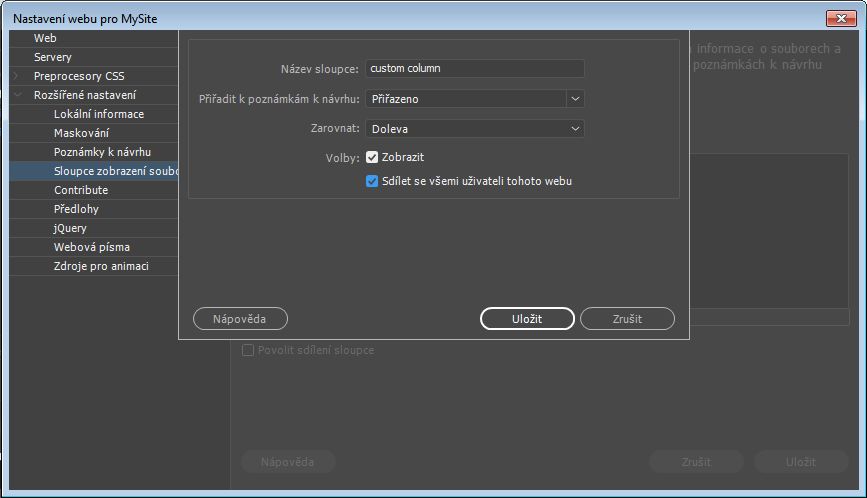
Task: Expand the Preprocesory CSS arrow
Action: [x=17, y=76]
